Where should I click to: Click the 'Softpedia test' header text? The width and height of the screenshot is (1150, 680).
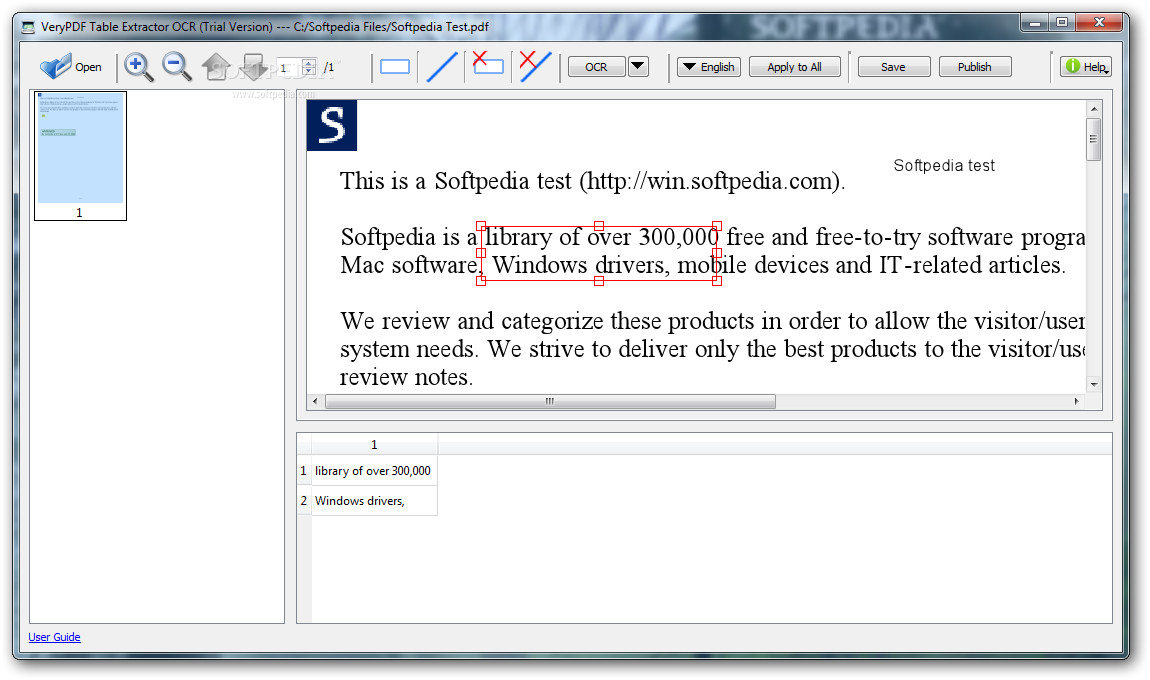click(944, 166)
